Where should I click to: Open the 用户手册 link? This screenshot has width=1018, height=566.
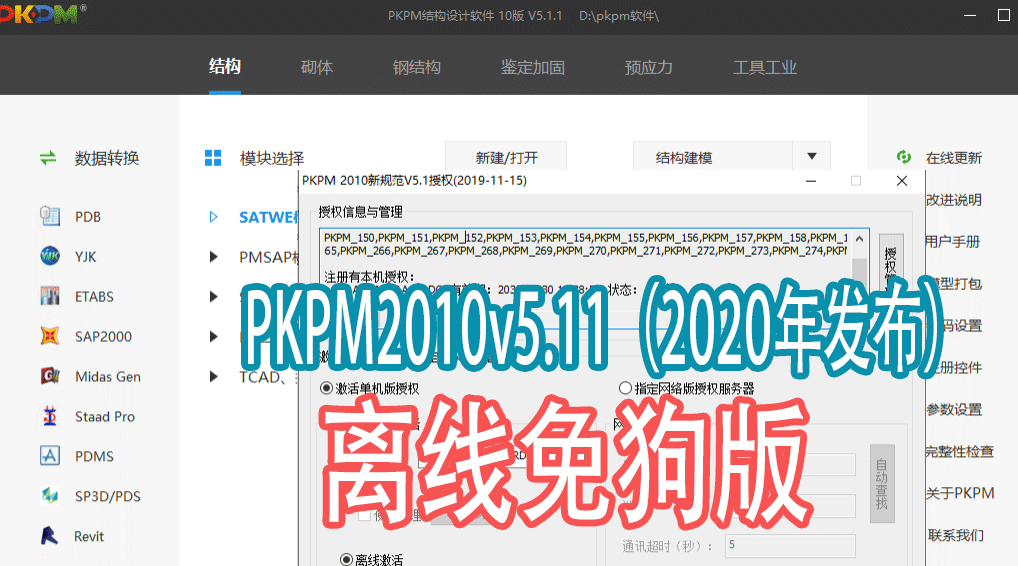pos(952,241)
